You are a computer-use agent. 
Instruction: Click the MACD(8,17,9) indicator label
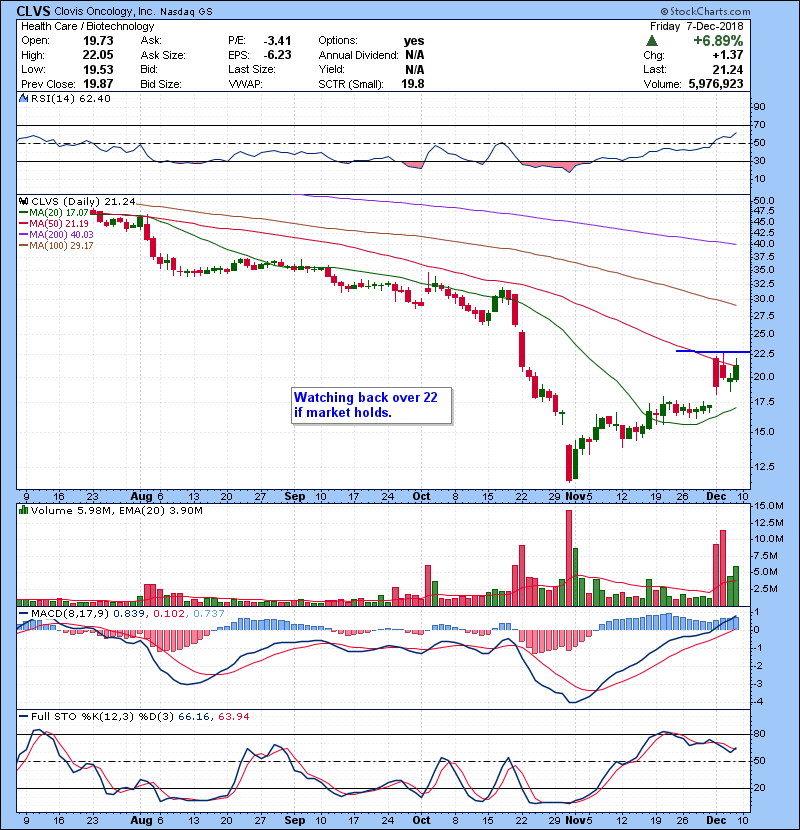pos(70,614)
